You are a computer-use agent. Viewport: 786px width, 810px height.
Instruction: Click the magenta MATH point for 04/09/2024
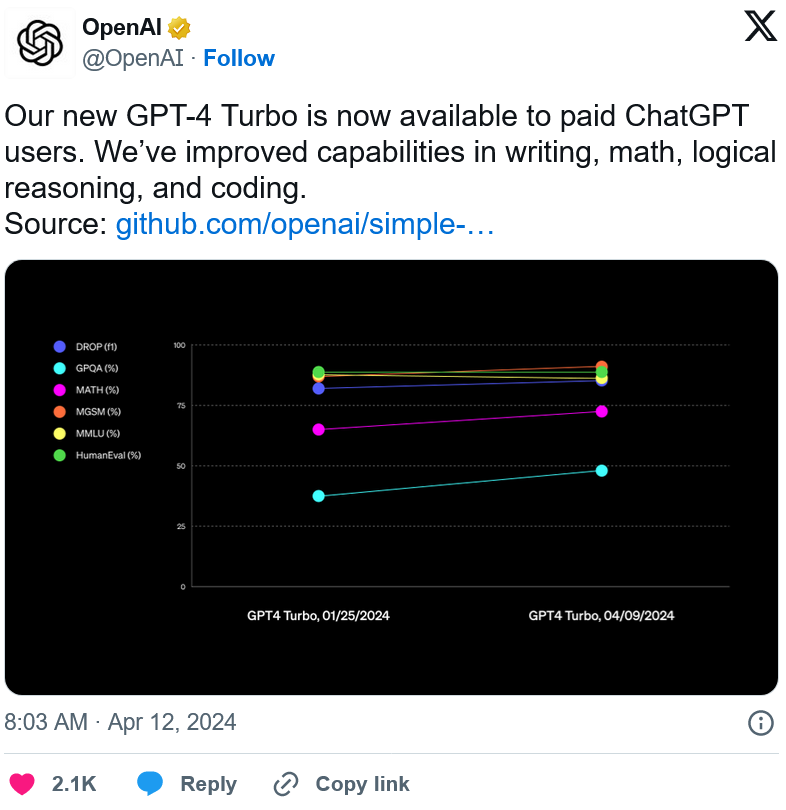tap(602, 412)
